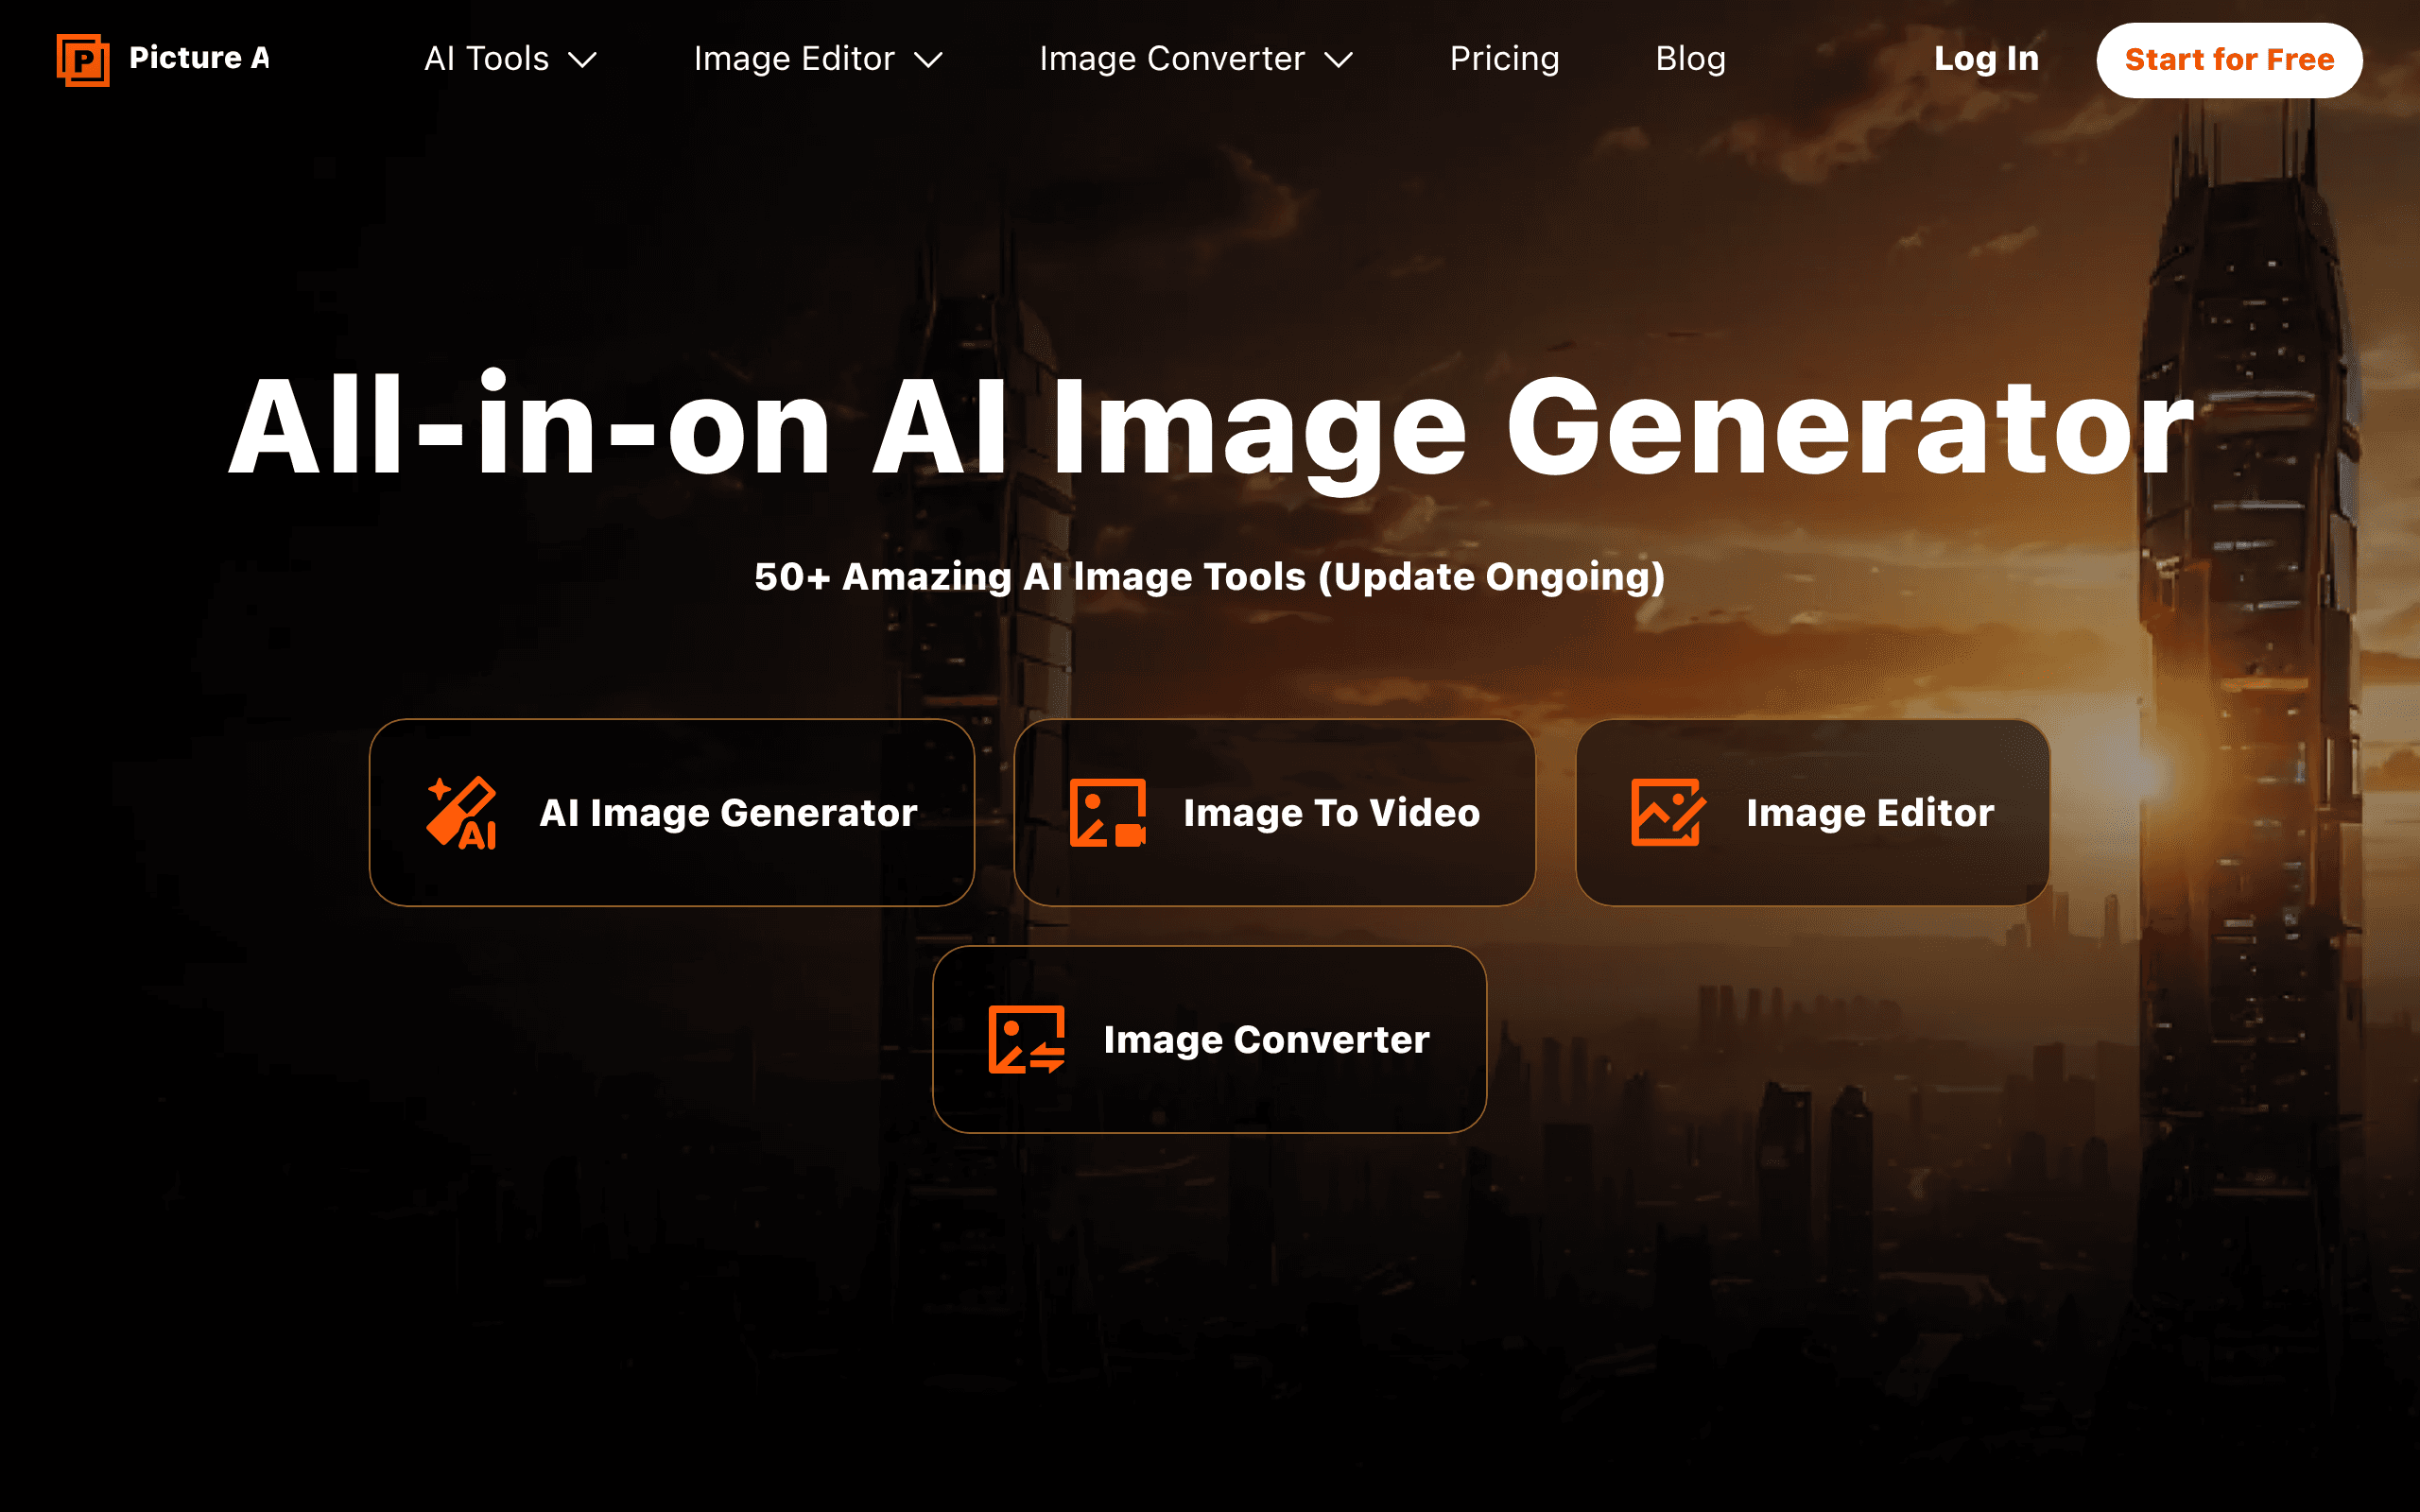Screen dimensions: 2420x1512
Task: Open the Image Converter menu in navbar
Action: click(1196, 59)
